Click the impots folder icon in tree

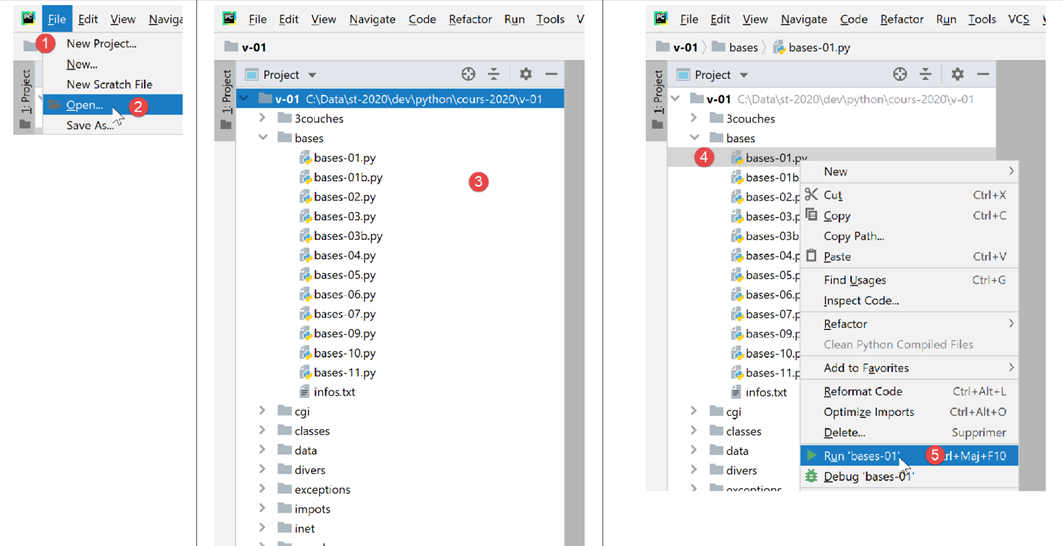pyautogui.click(x=283, y=509)
